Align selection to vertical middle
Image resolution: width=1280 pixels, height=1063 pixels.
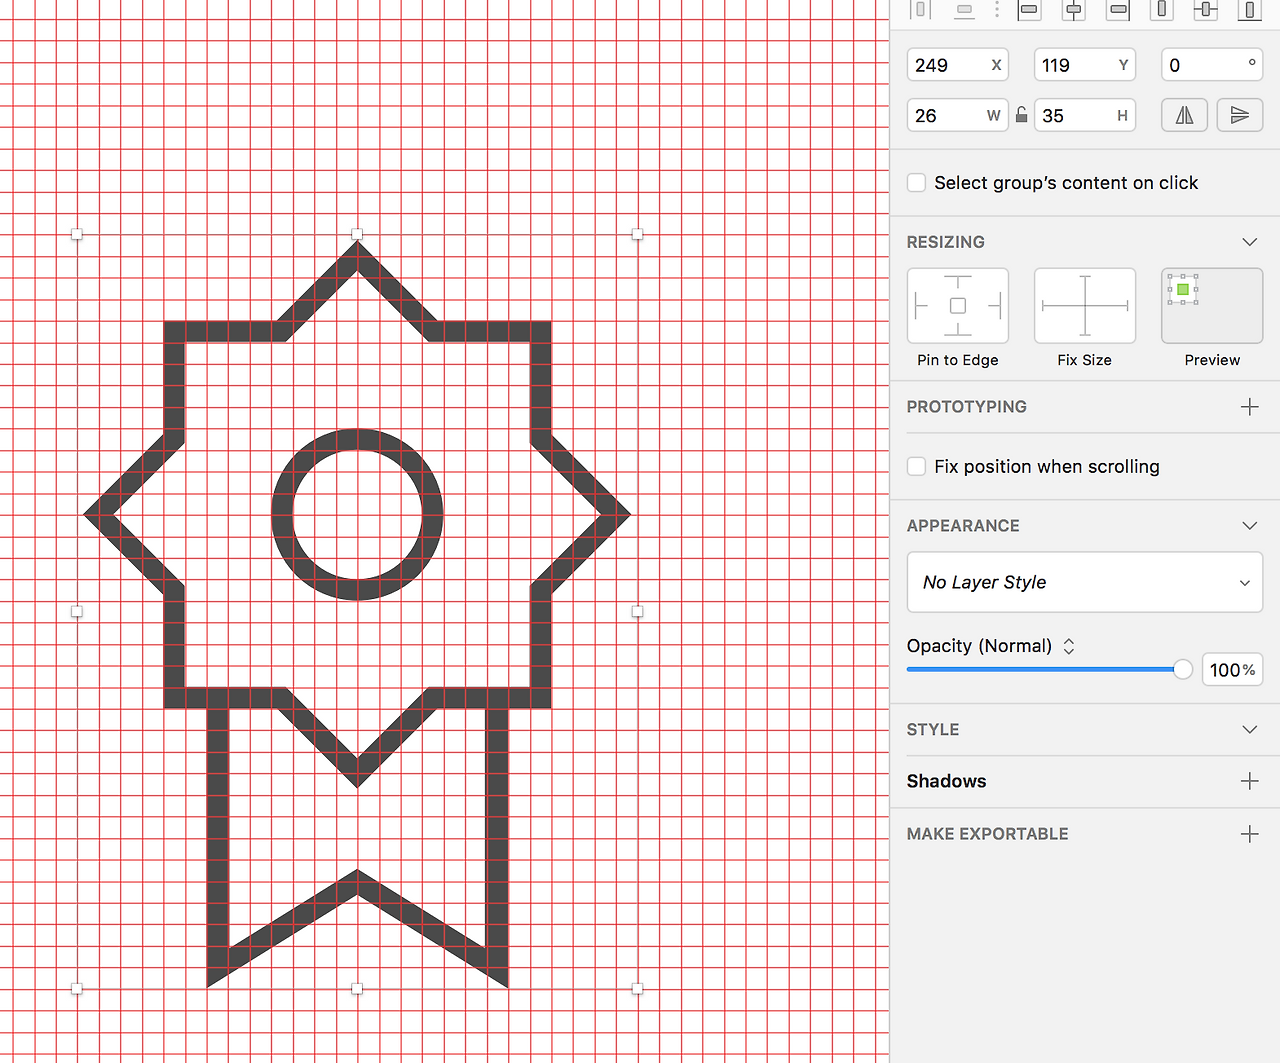pos(1205,10)
